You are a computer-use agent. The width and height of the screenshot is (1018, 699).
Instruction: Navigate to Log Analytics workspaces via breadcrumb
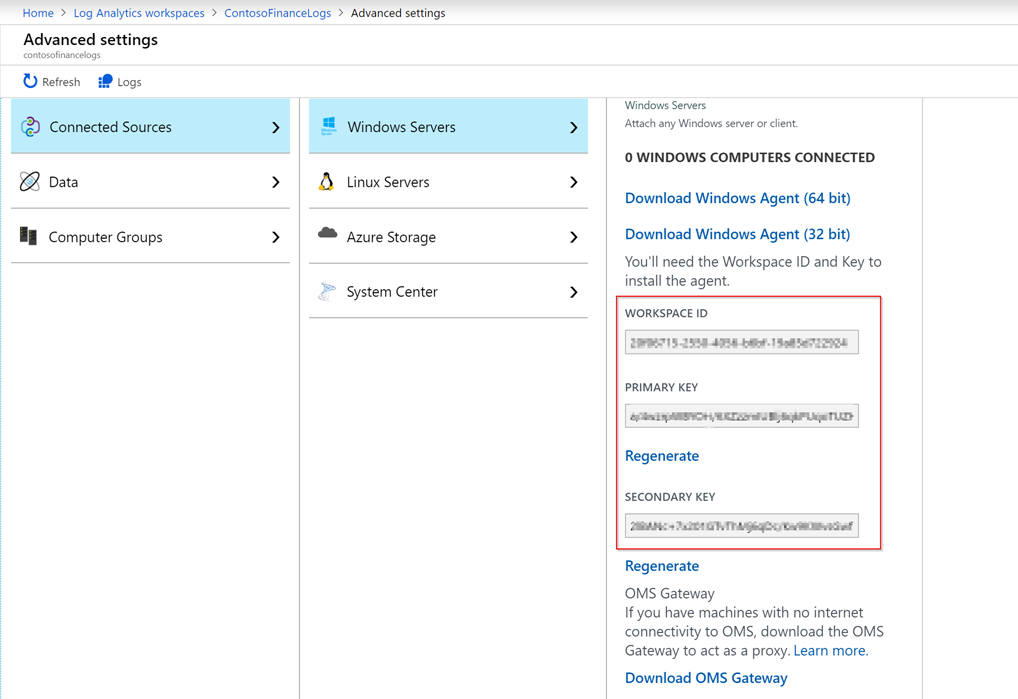pyautogui.click(x=138, y=13)
